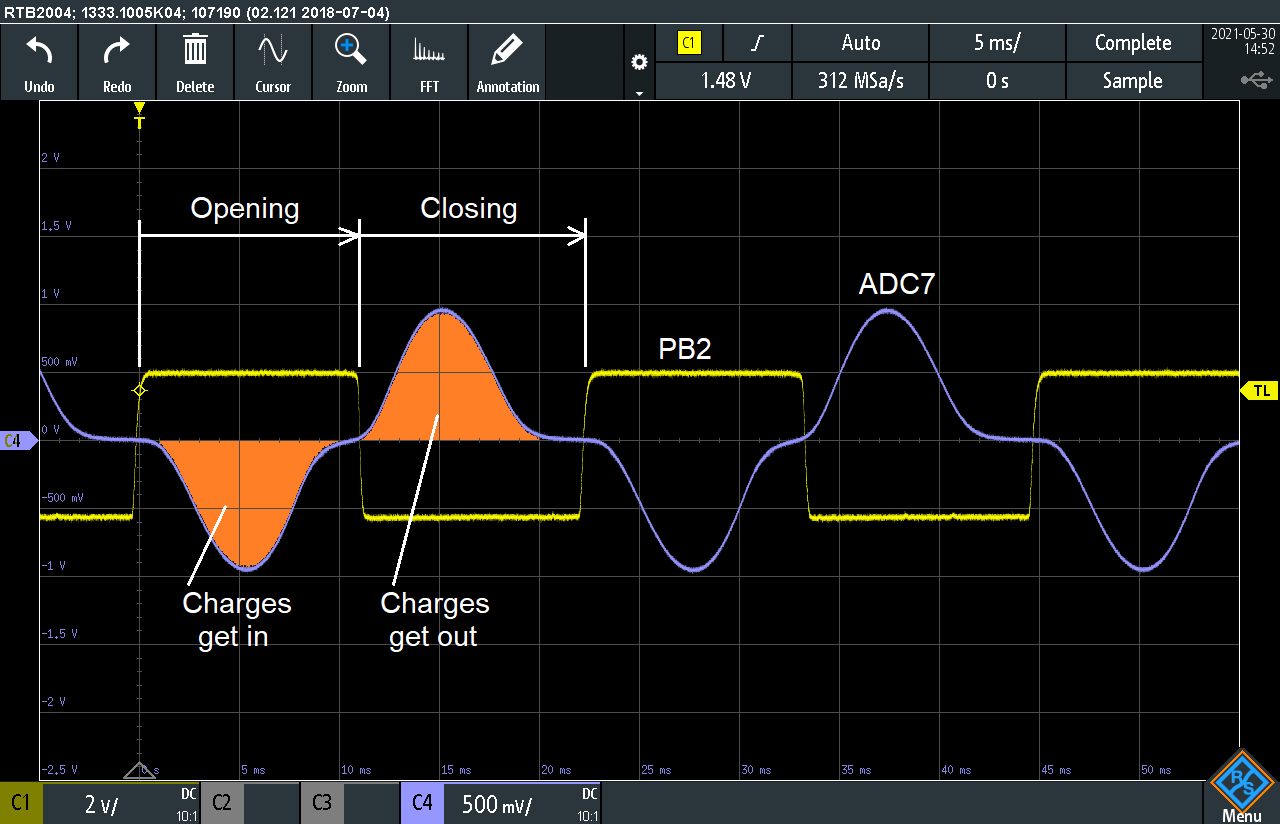Click the Sample acquisition mode field
The image size is (1280, 824).
click(1132, 81)
